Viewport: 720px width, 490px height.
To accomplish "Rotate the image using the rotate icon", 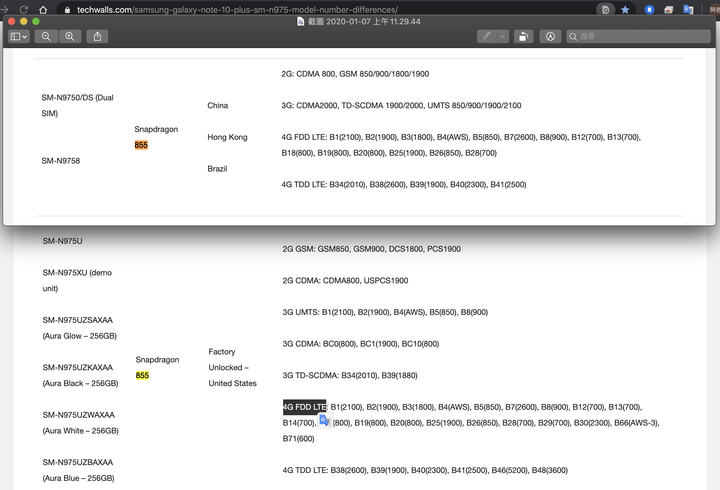I will pos(523,36).
